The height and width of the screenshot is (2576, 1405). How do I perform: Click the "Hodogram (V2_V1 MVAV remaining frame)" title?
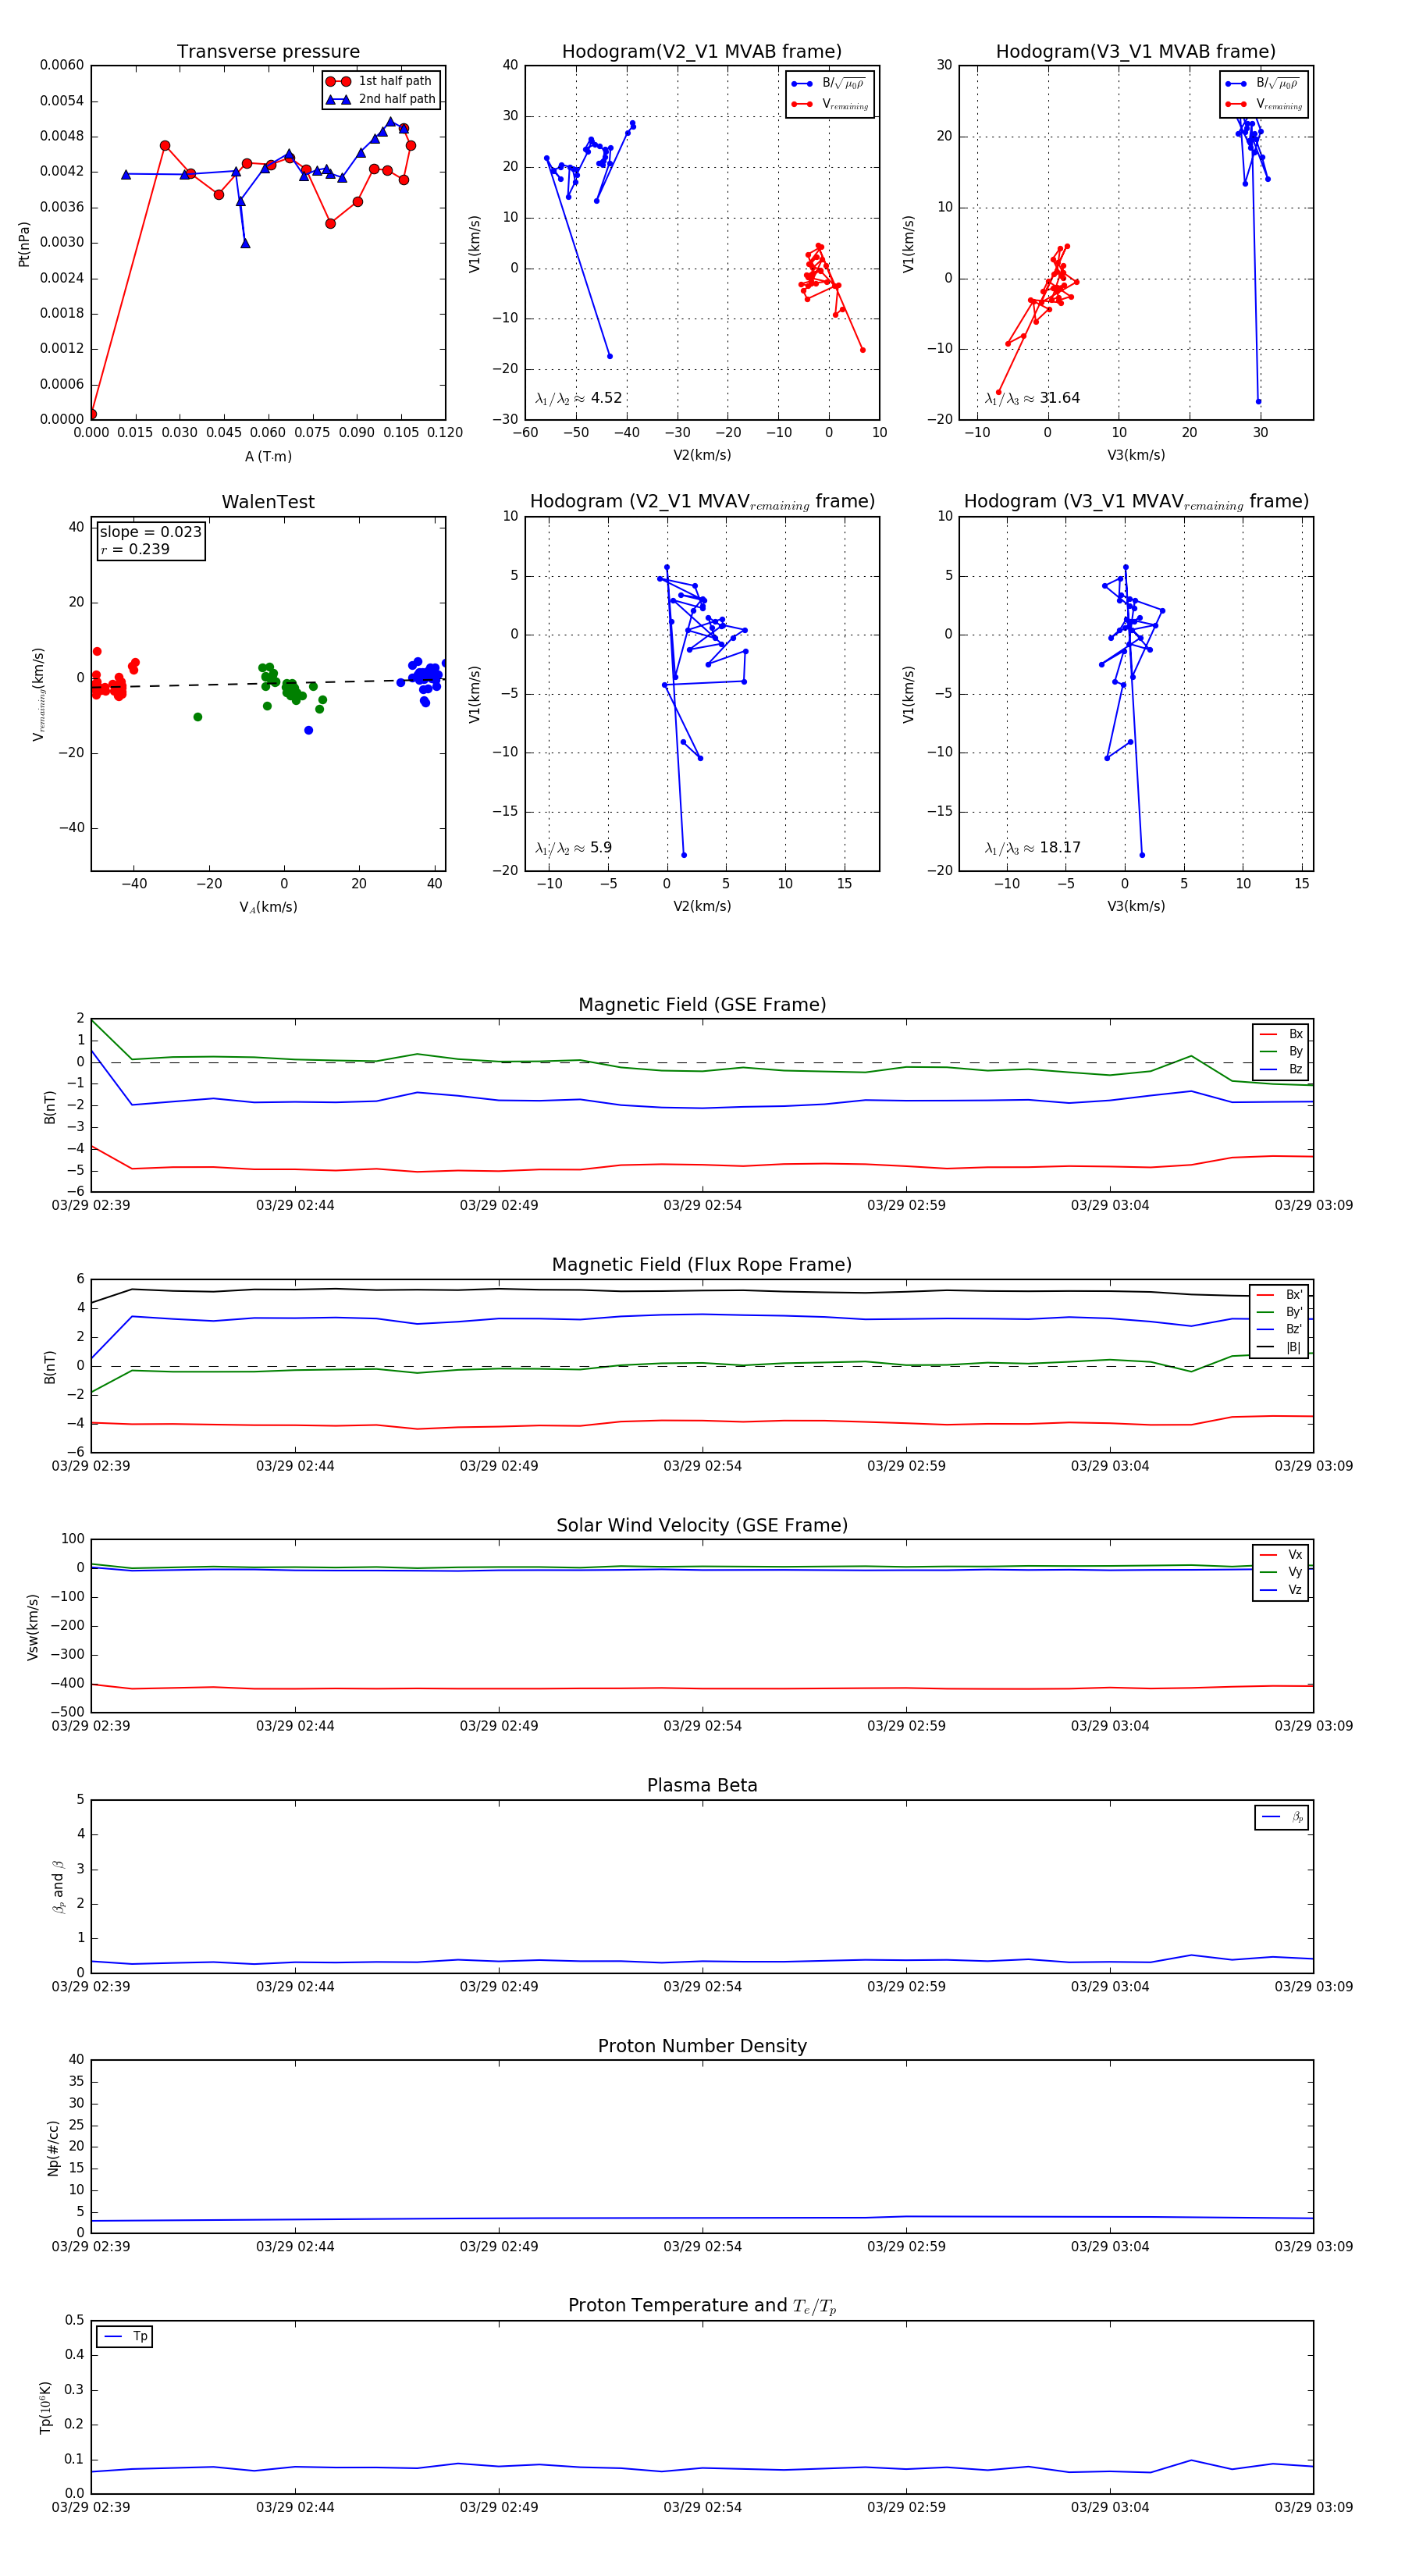tap(702, 502)
